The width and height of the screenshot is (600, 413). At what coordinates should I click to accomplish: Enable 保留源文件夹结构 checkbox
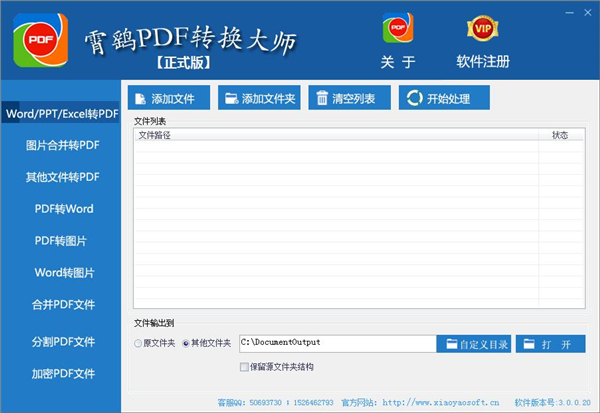point(245,367)
